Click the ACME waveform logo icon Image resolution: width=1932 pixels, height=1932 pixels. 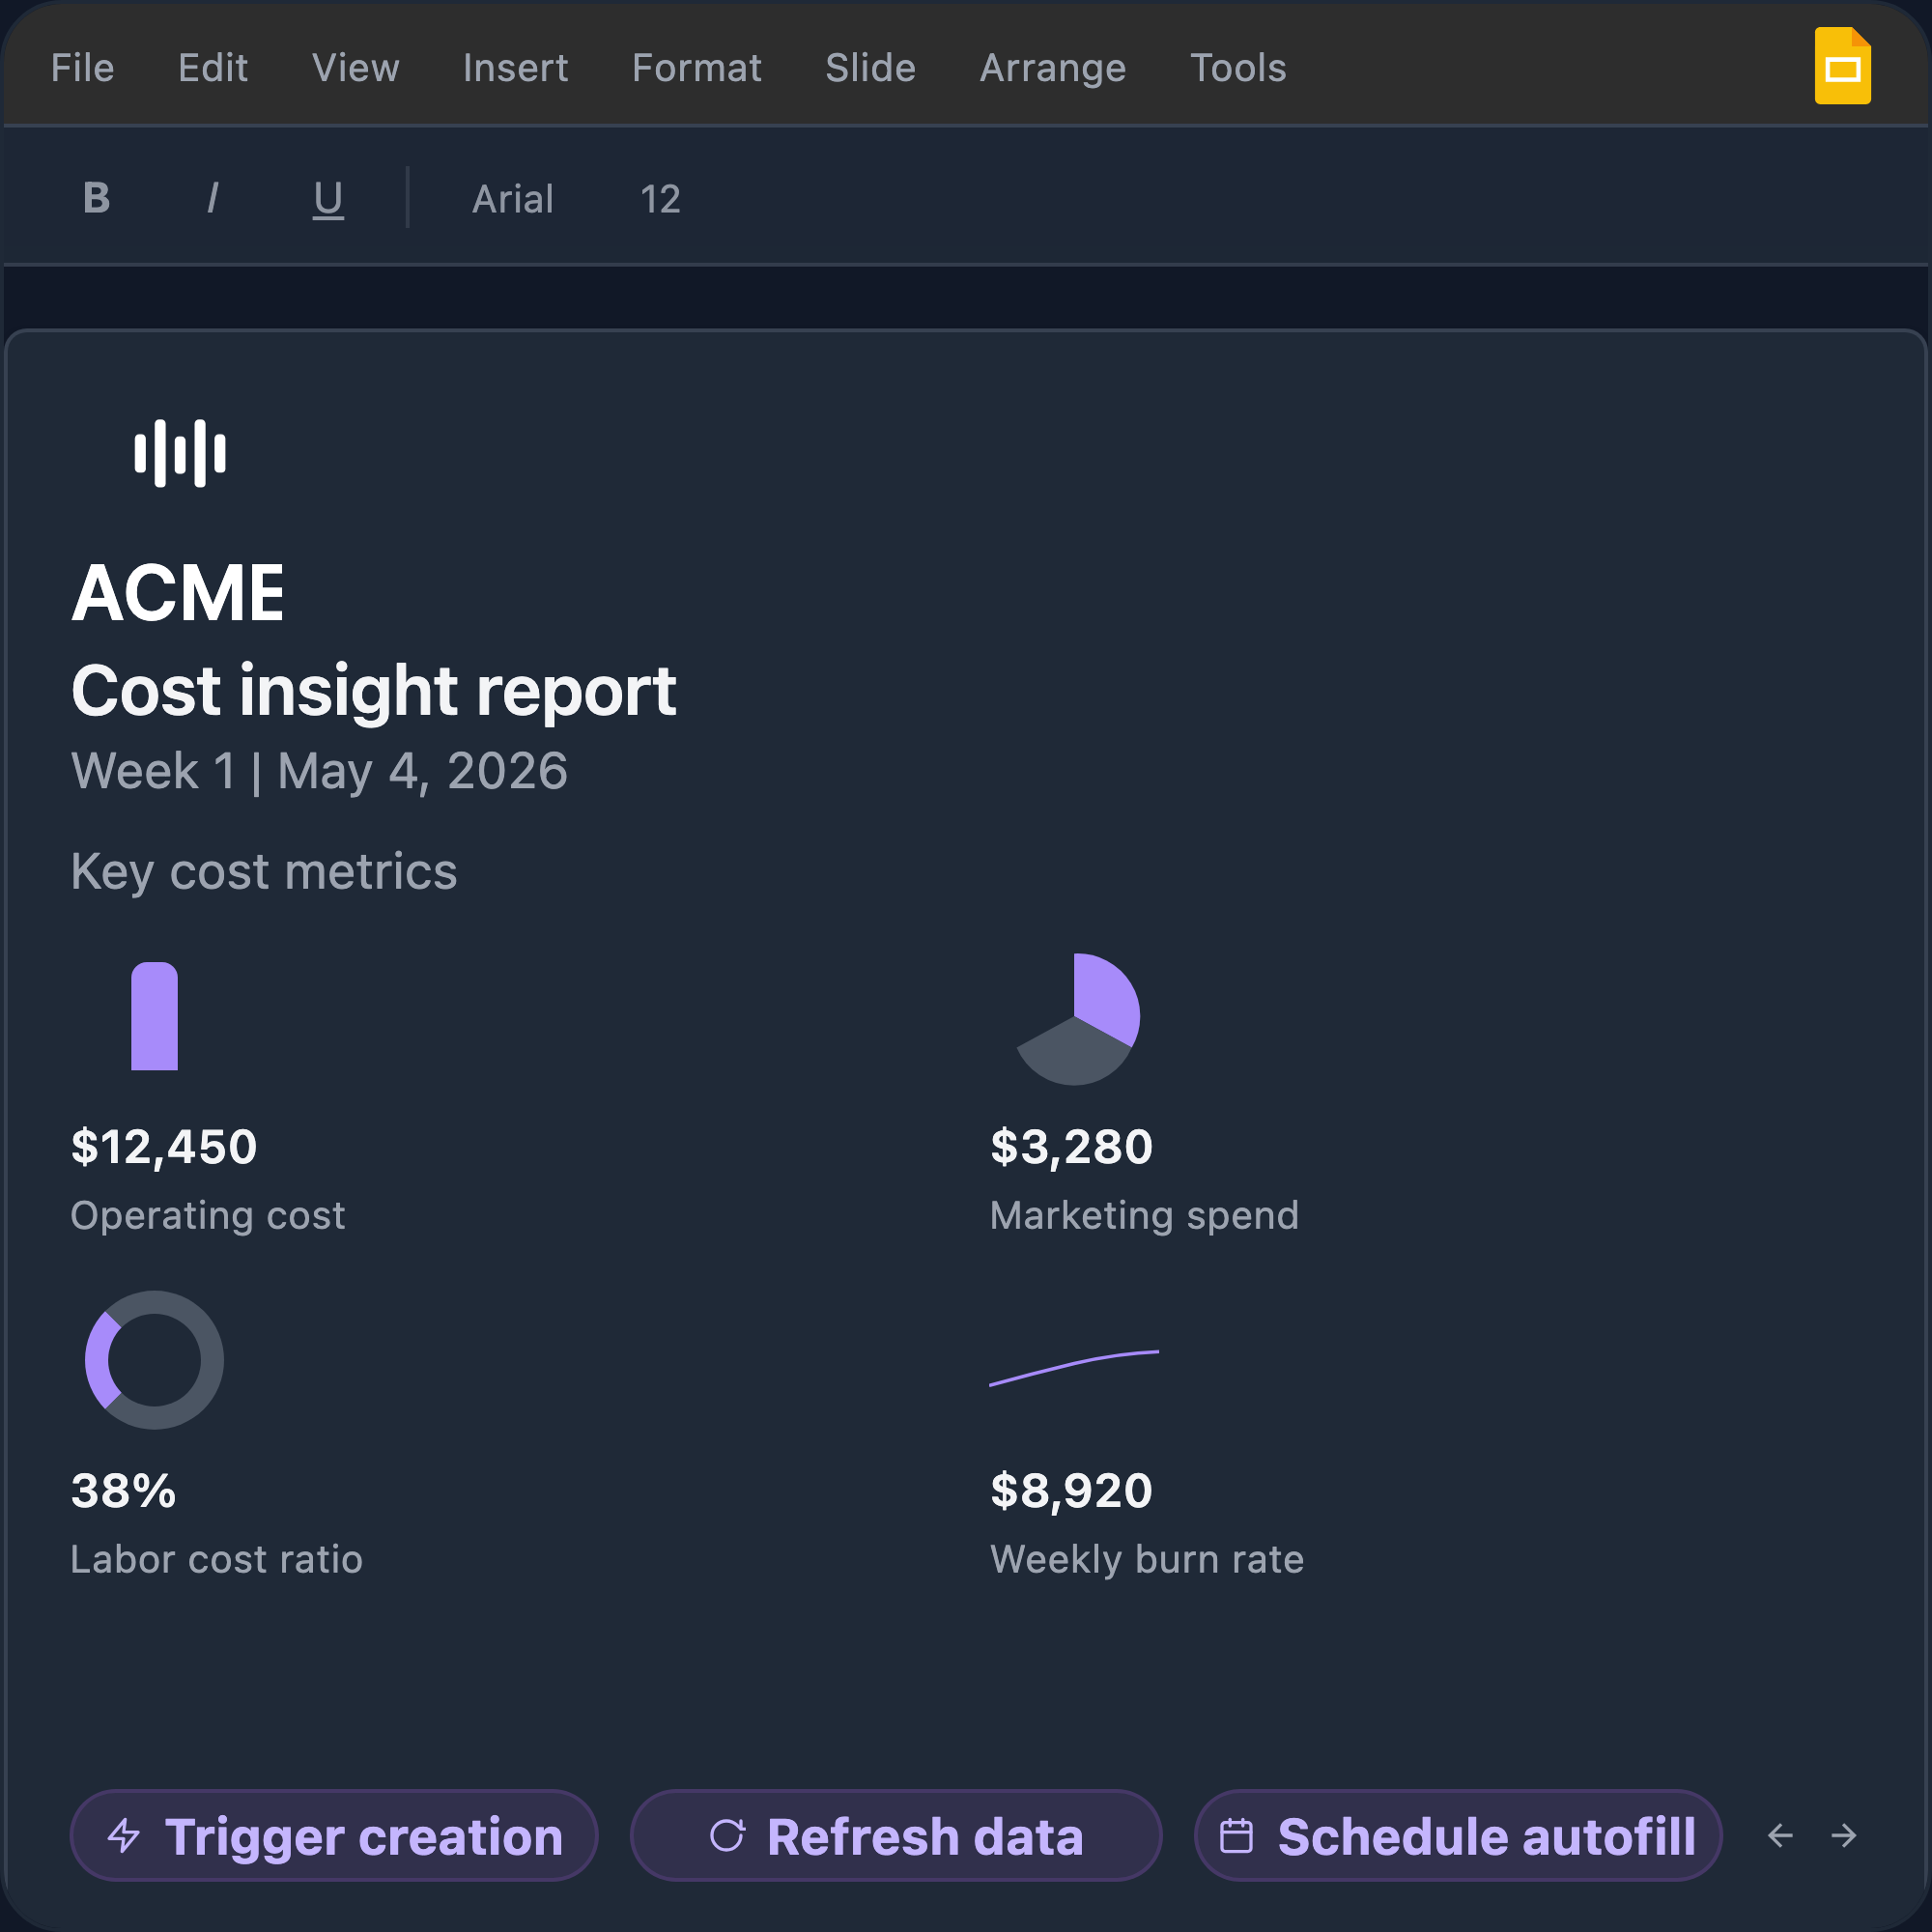point(180,453)
